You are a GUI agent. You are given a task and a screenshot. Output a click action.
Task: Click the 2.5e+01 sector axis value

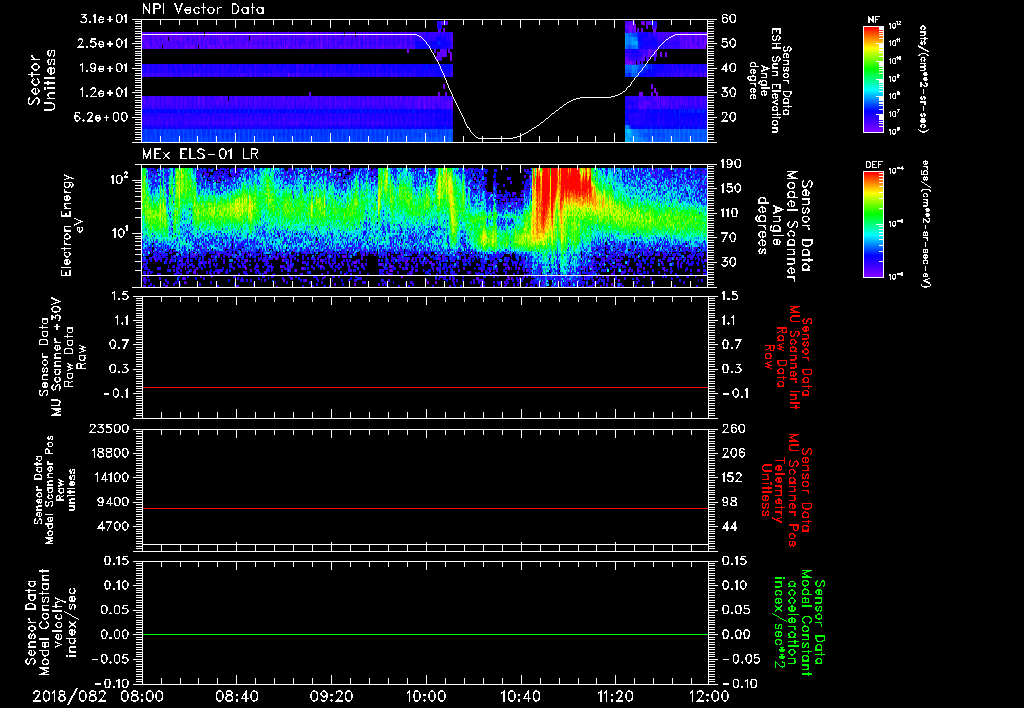click(101, 43)
